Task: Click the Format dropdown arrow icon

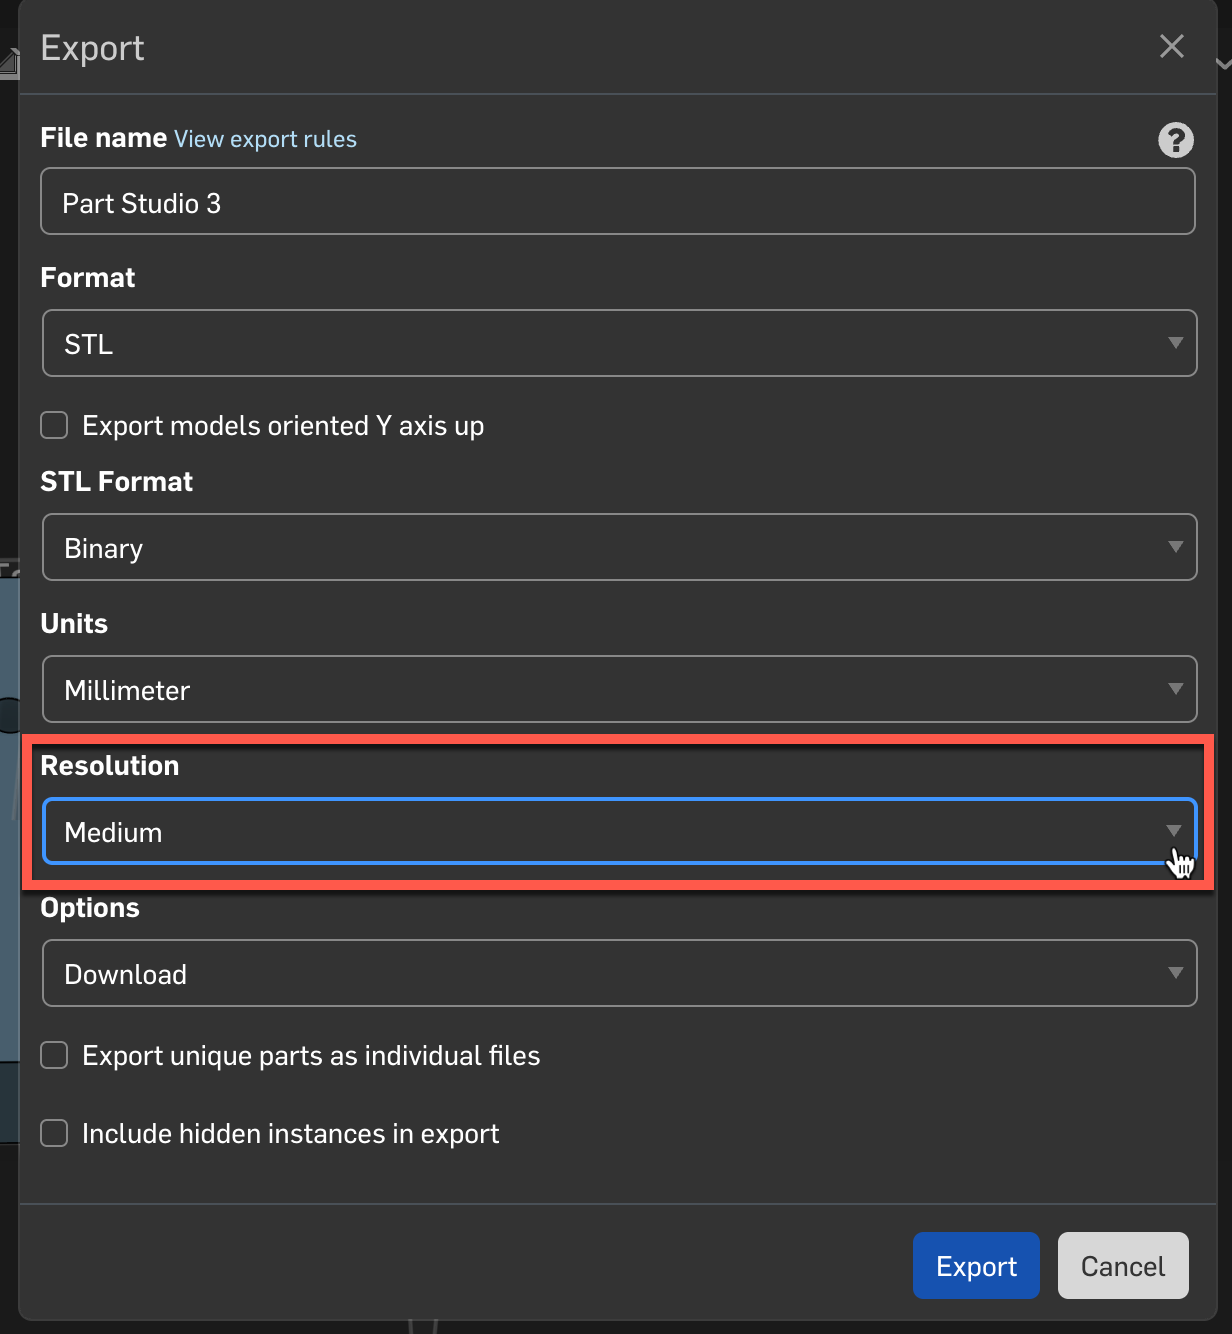Action: click(x=1175, y=343)
